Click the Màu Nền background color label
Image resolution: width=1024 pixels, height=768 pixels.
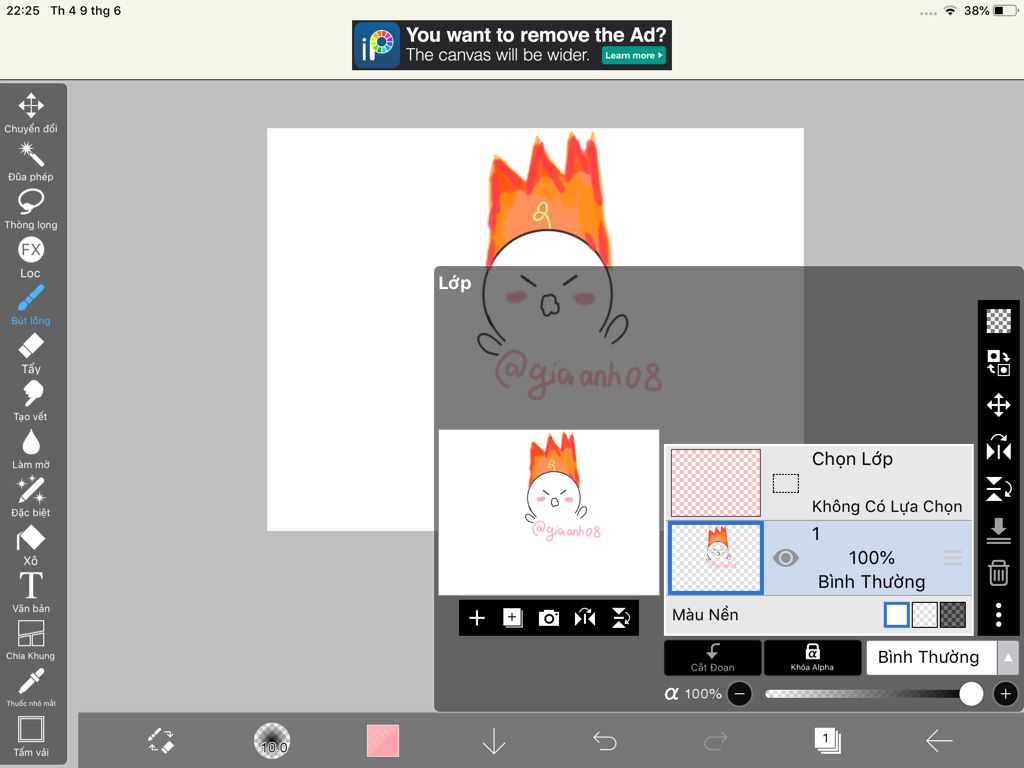705,615
